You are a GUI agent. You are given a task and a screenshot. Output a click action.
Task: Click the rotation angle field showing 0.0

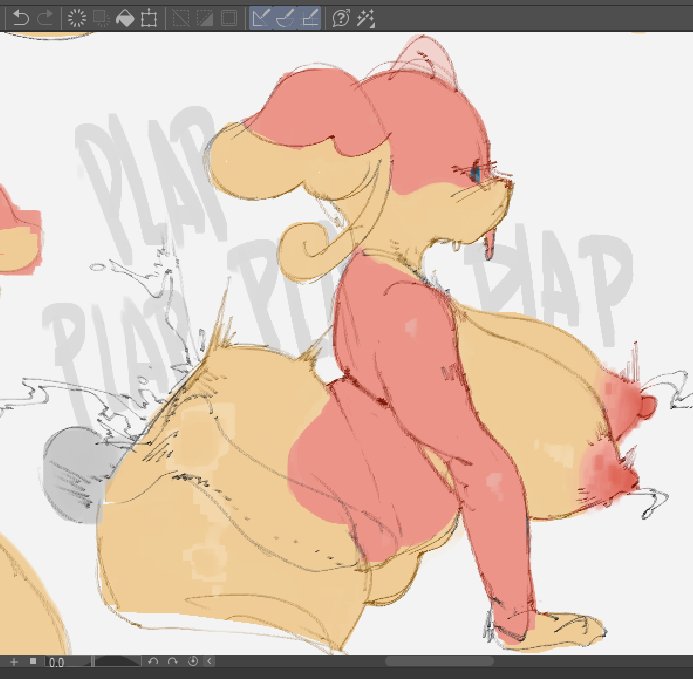[69, 662]
